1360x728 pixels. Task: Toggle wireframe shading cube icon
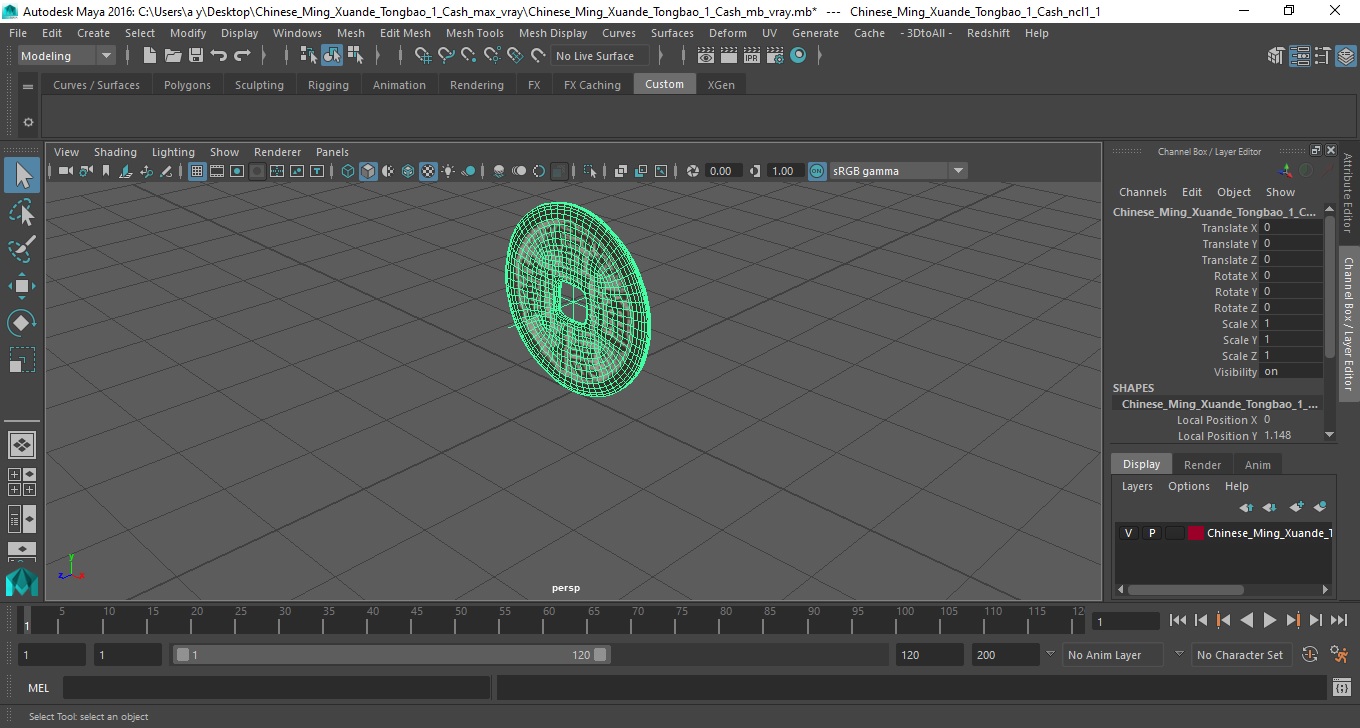[348, 171]
